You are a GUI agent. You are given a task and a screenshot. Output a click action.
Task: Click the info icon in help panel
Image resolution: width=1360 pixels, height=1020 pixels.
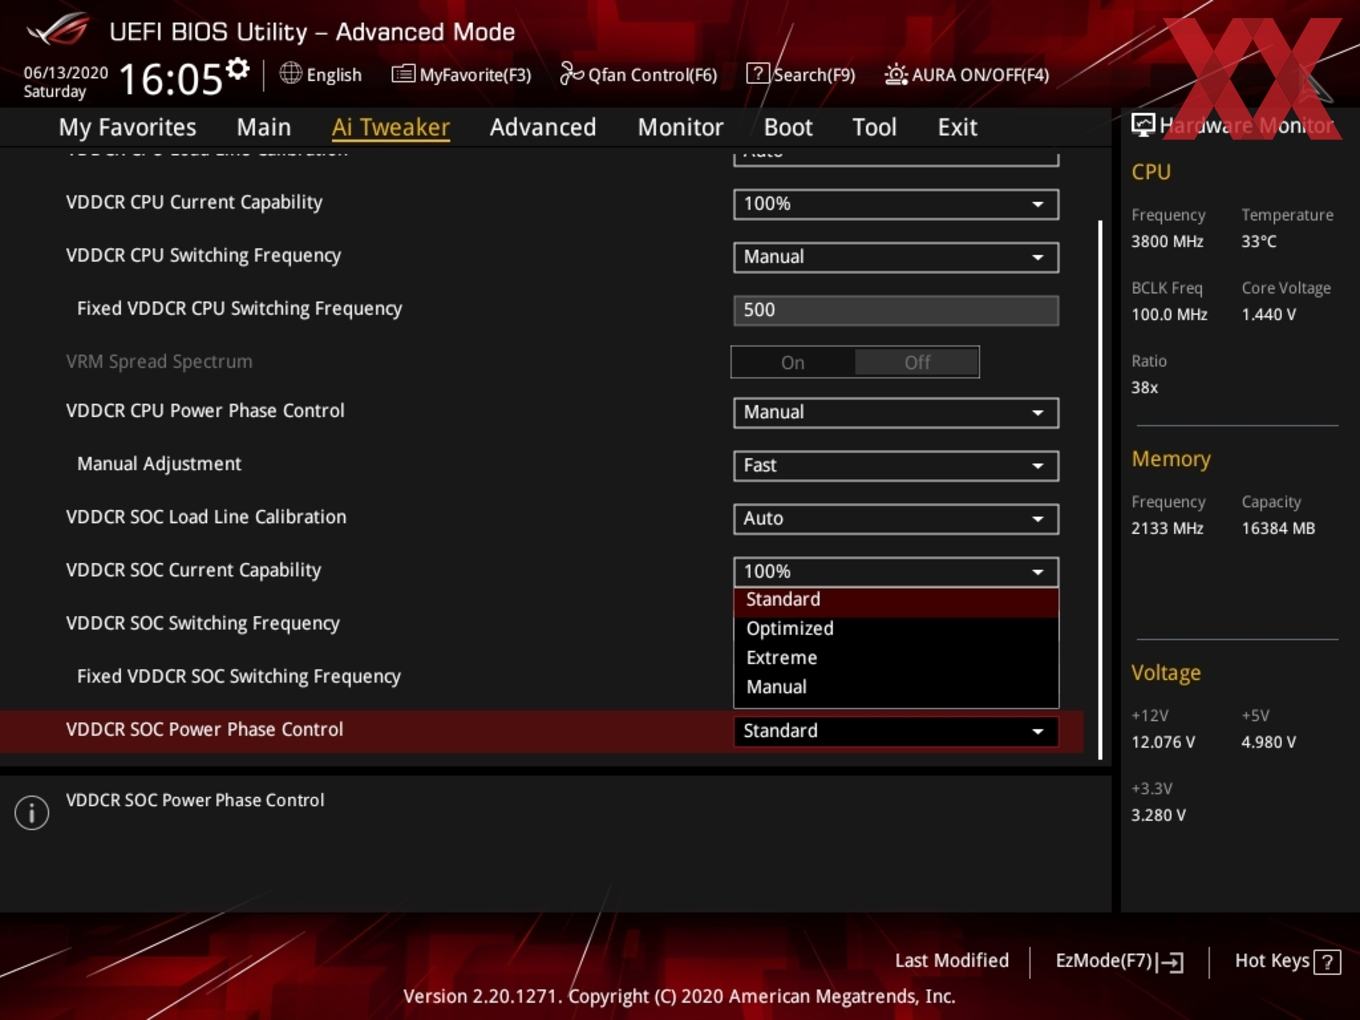[x=32, y=812]
